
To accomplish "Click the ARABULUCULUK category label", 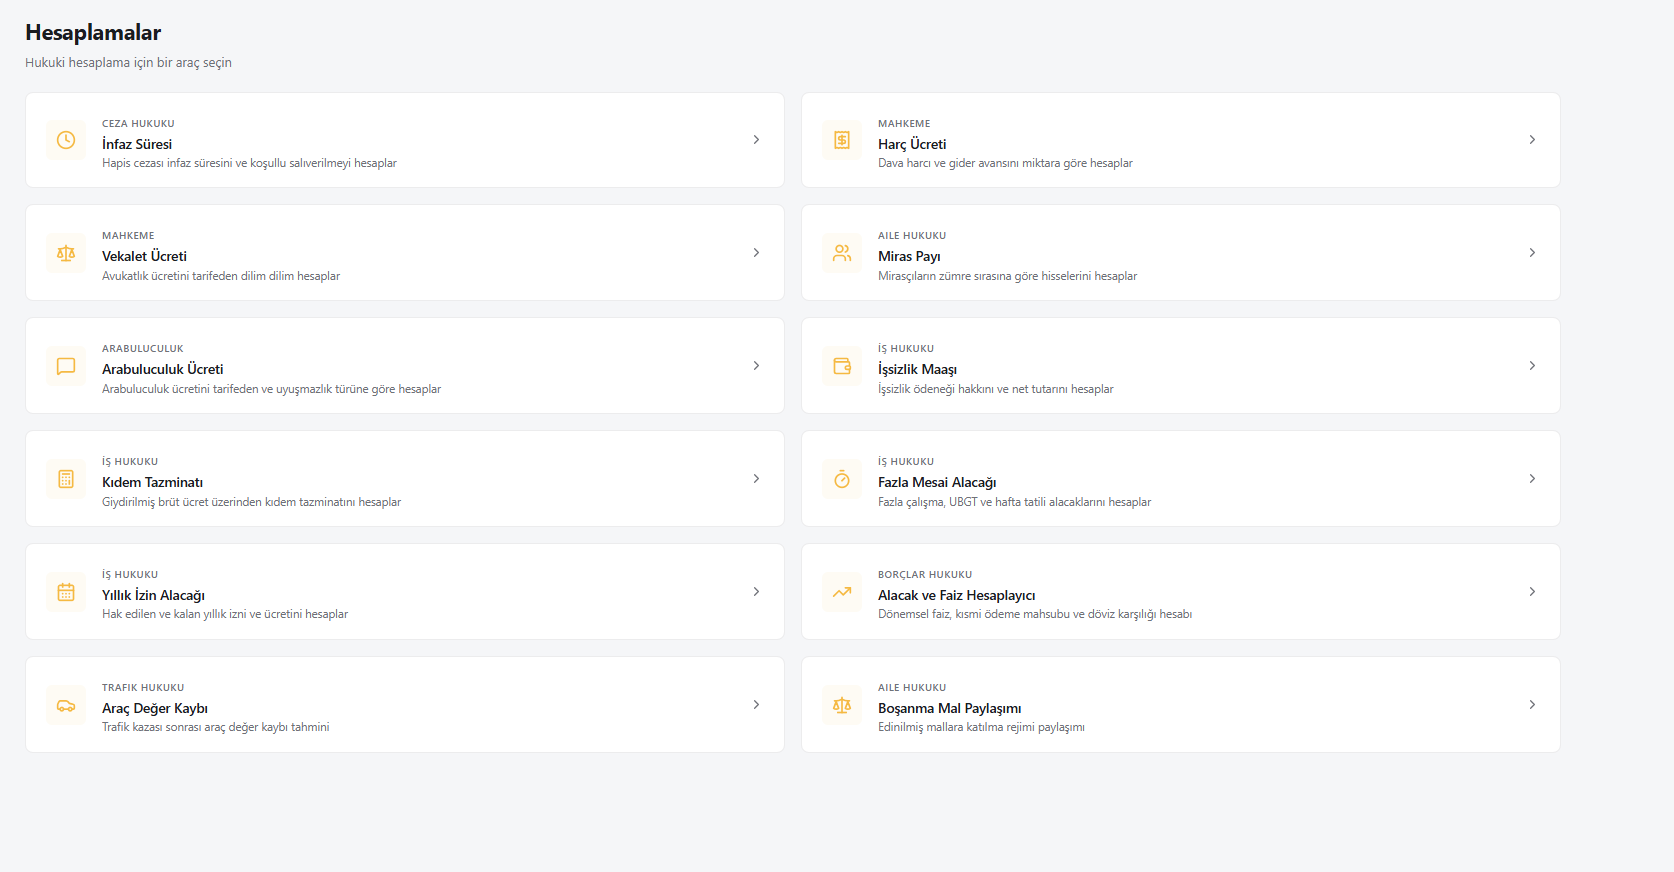I will (x=143, y=349).
